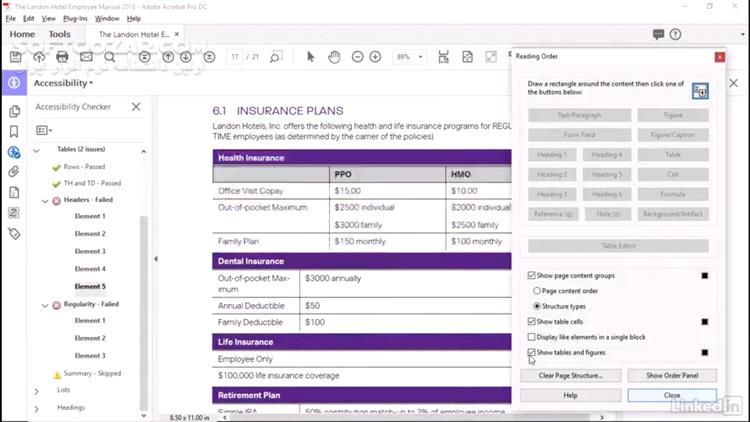
Task: Click the fit width scrolling icon
Action: pyautogui.click(x=443, y=57)
